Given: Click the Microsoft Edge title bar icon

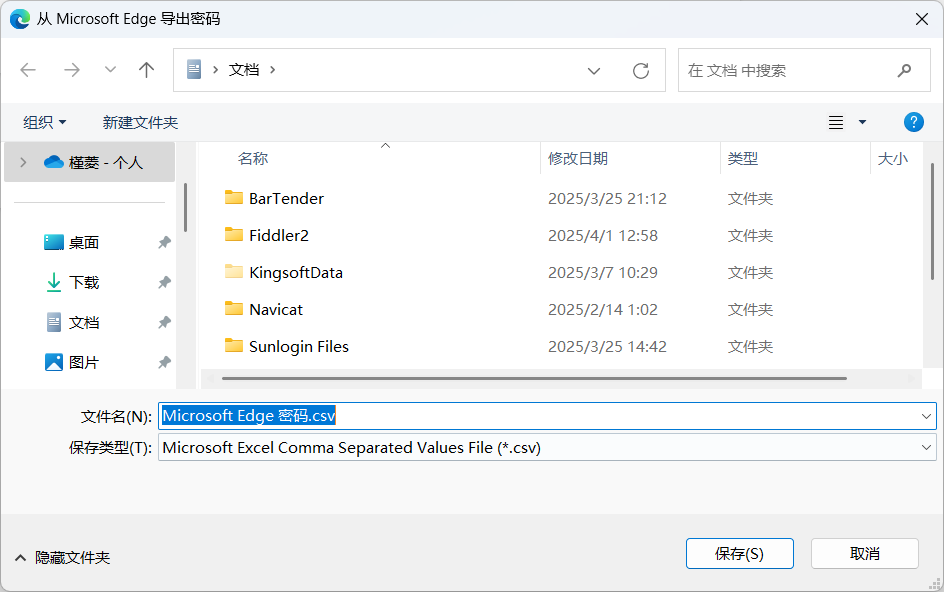Looking at the screenshot, I should (20, 19).
